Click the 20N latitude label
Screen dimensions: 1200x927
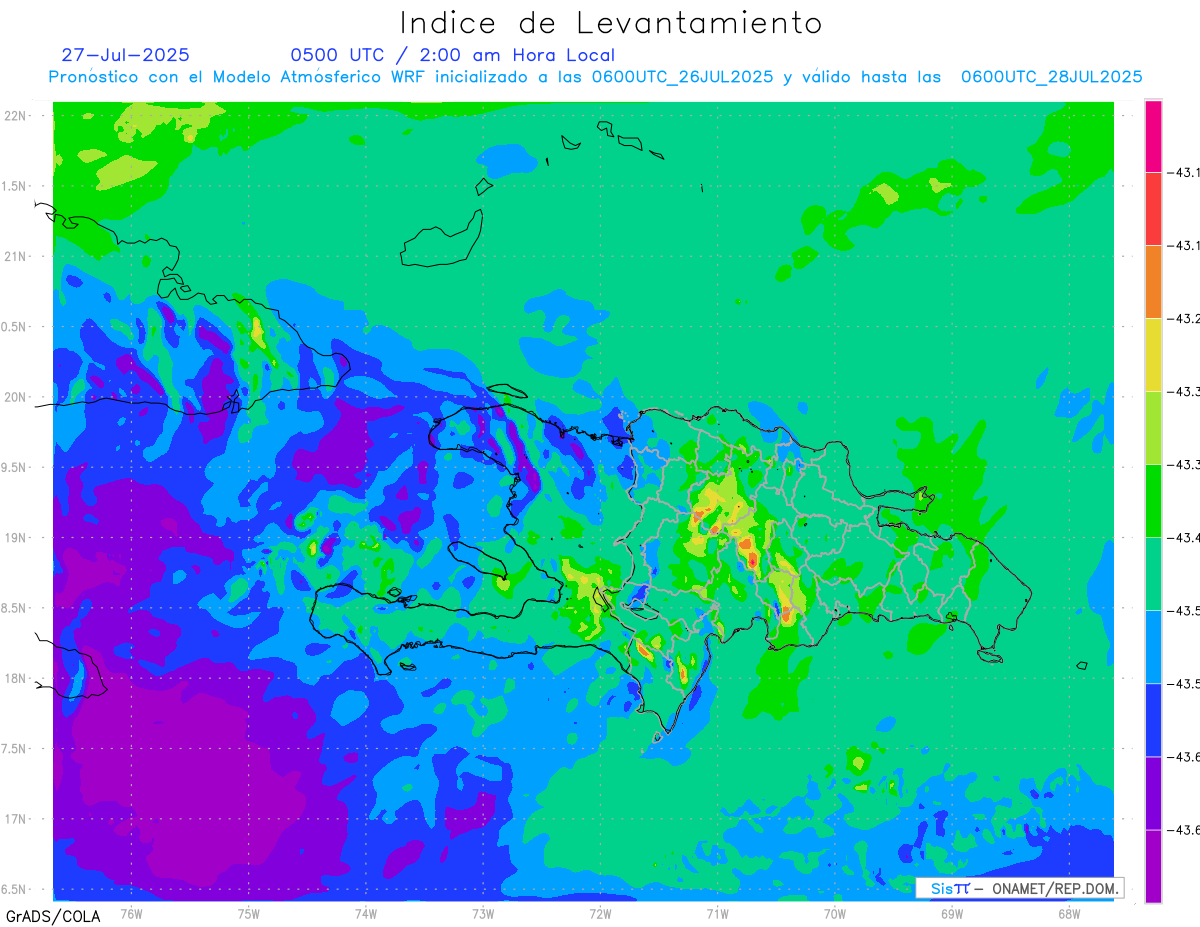point(16,397)
